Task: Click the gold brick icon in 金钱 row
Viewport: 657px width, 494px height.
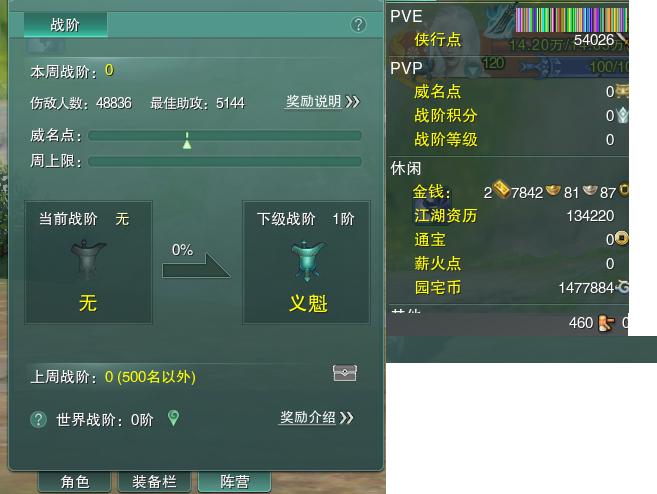Action: click(x=501, y=189)
